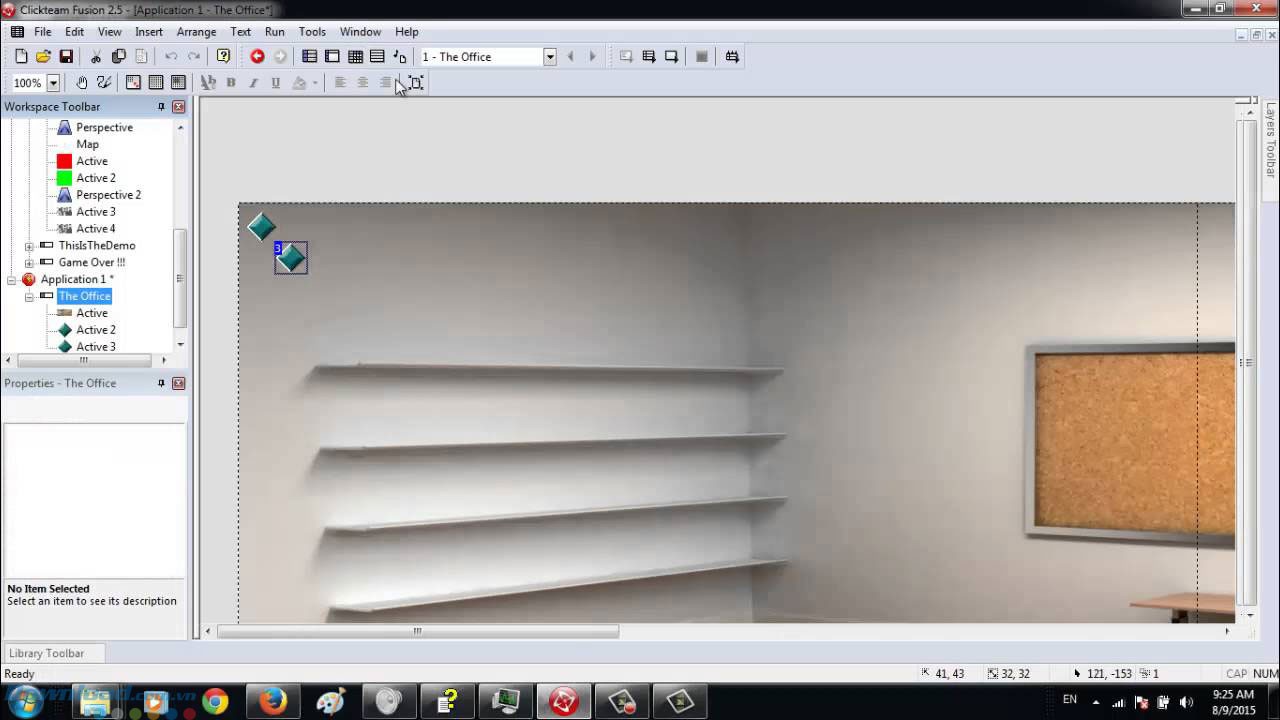
Task: Unpin the Workspace Toolbar
Action: coord(160,107)
